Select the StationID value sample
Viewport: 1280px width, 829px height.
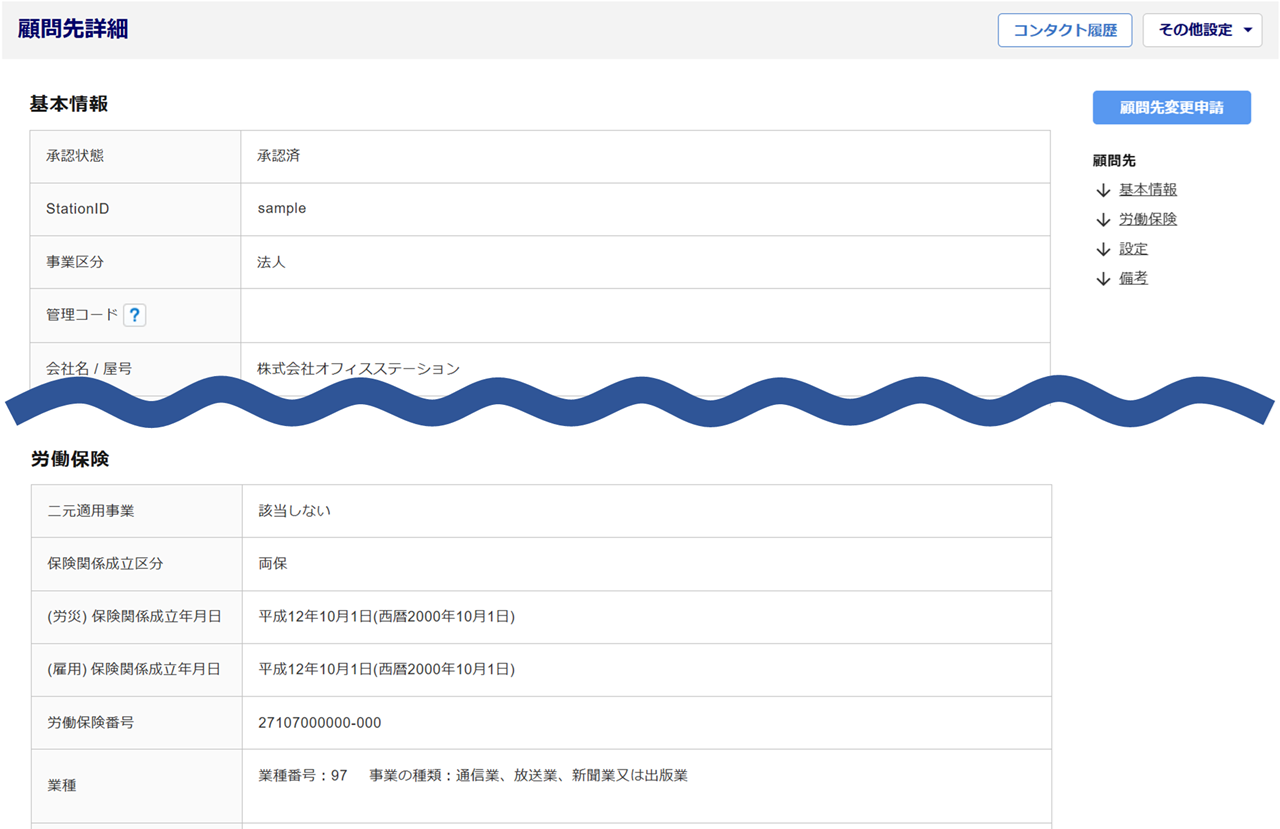pyautogui.click(x=282, y=209)
